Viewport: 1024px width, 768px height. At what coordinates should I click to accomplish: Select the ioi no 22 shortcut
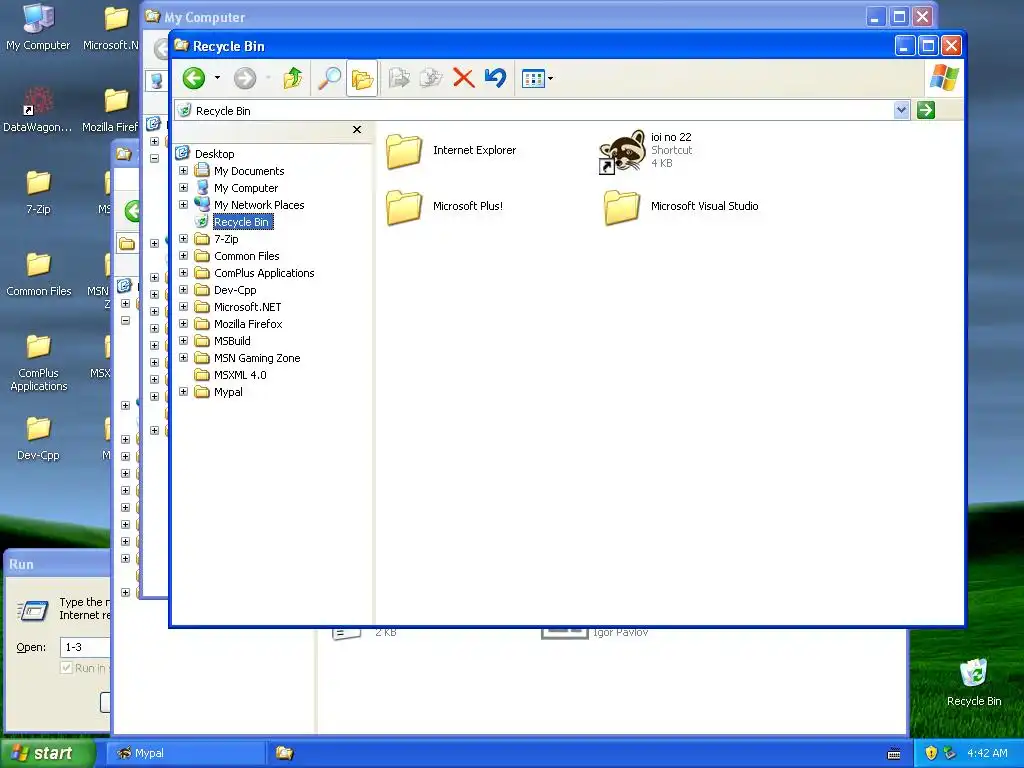(646, 151)
